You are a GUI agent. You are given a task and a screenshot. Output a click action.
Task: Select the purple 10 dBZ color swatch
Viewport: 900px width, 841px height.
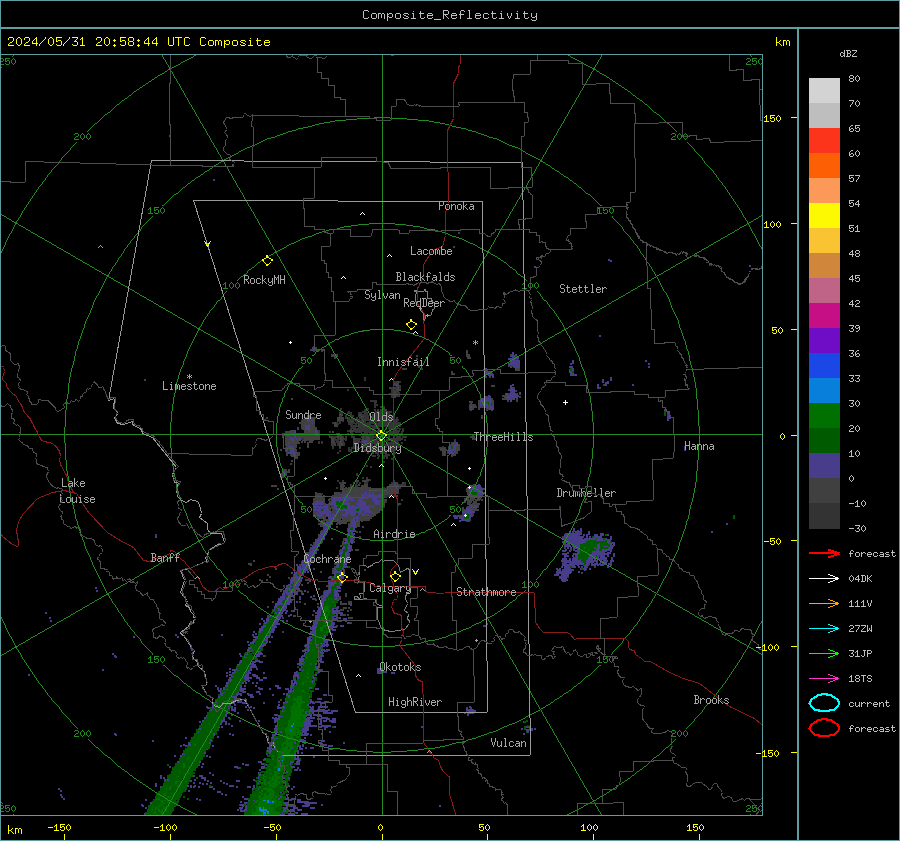[x=824, y=465]
